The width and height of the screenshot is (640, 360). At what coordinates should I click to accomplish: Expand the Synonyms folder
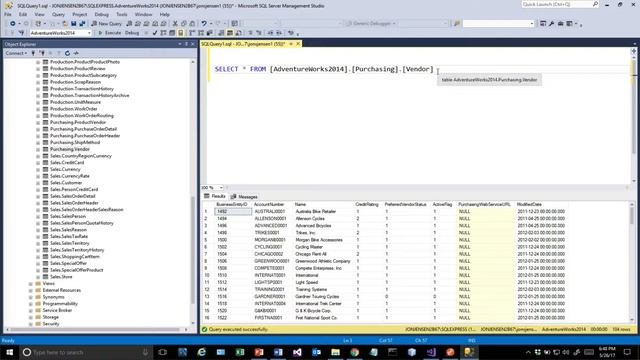31,297
